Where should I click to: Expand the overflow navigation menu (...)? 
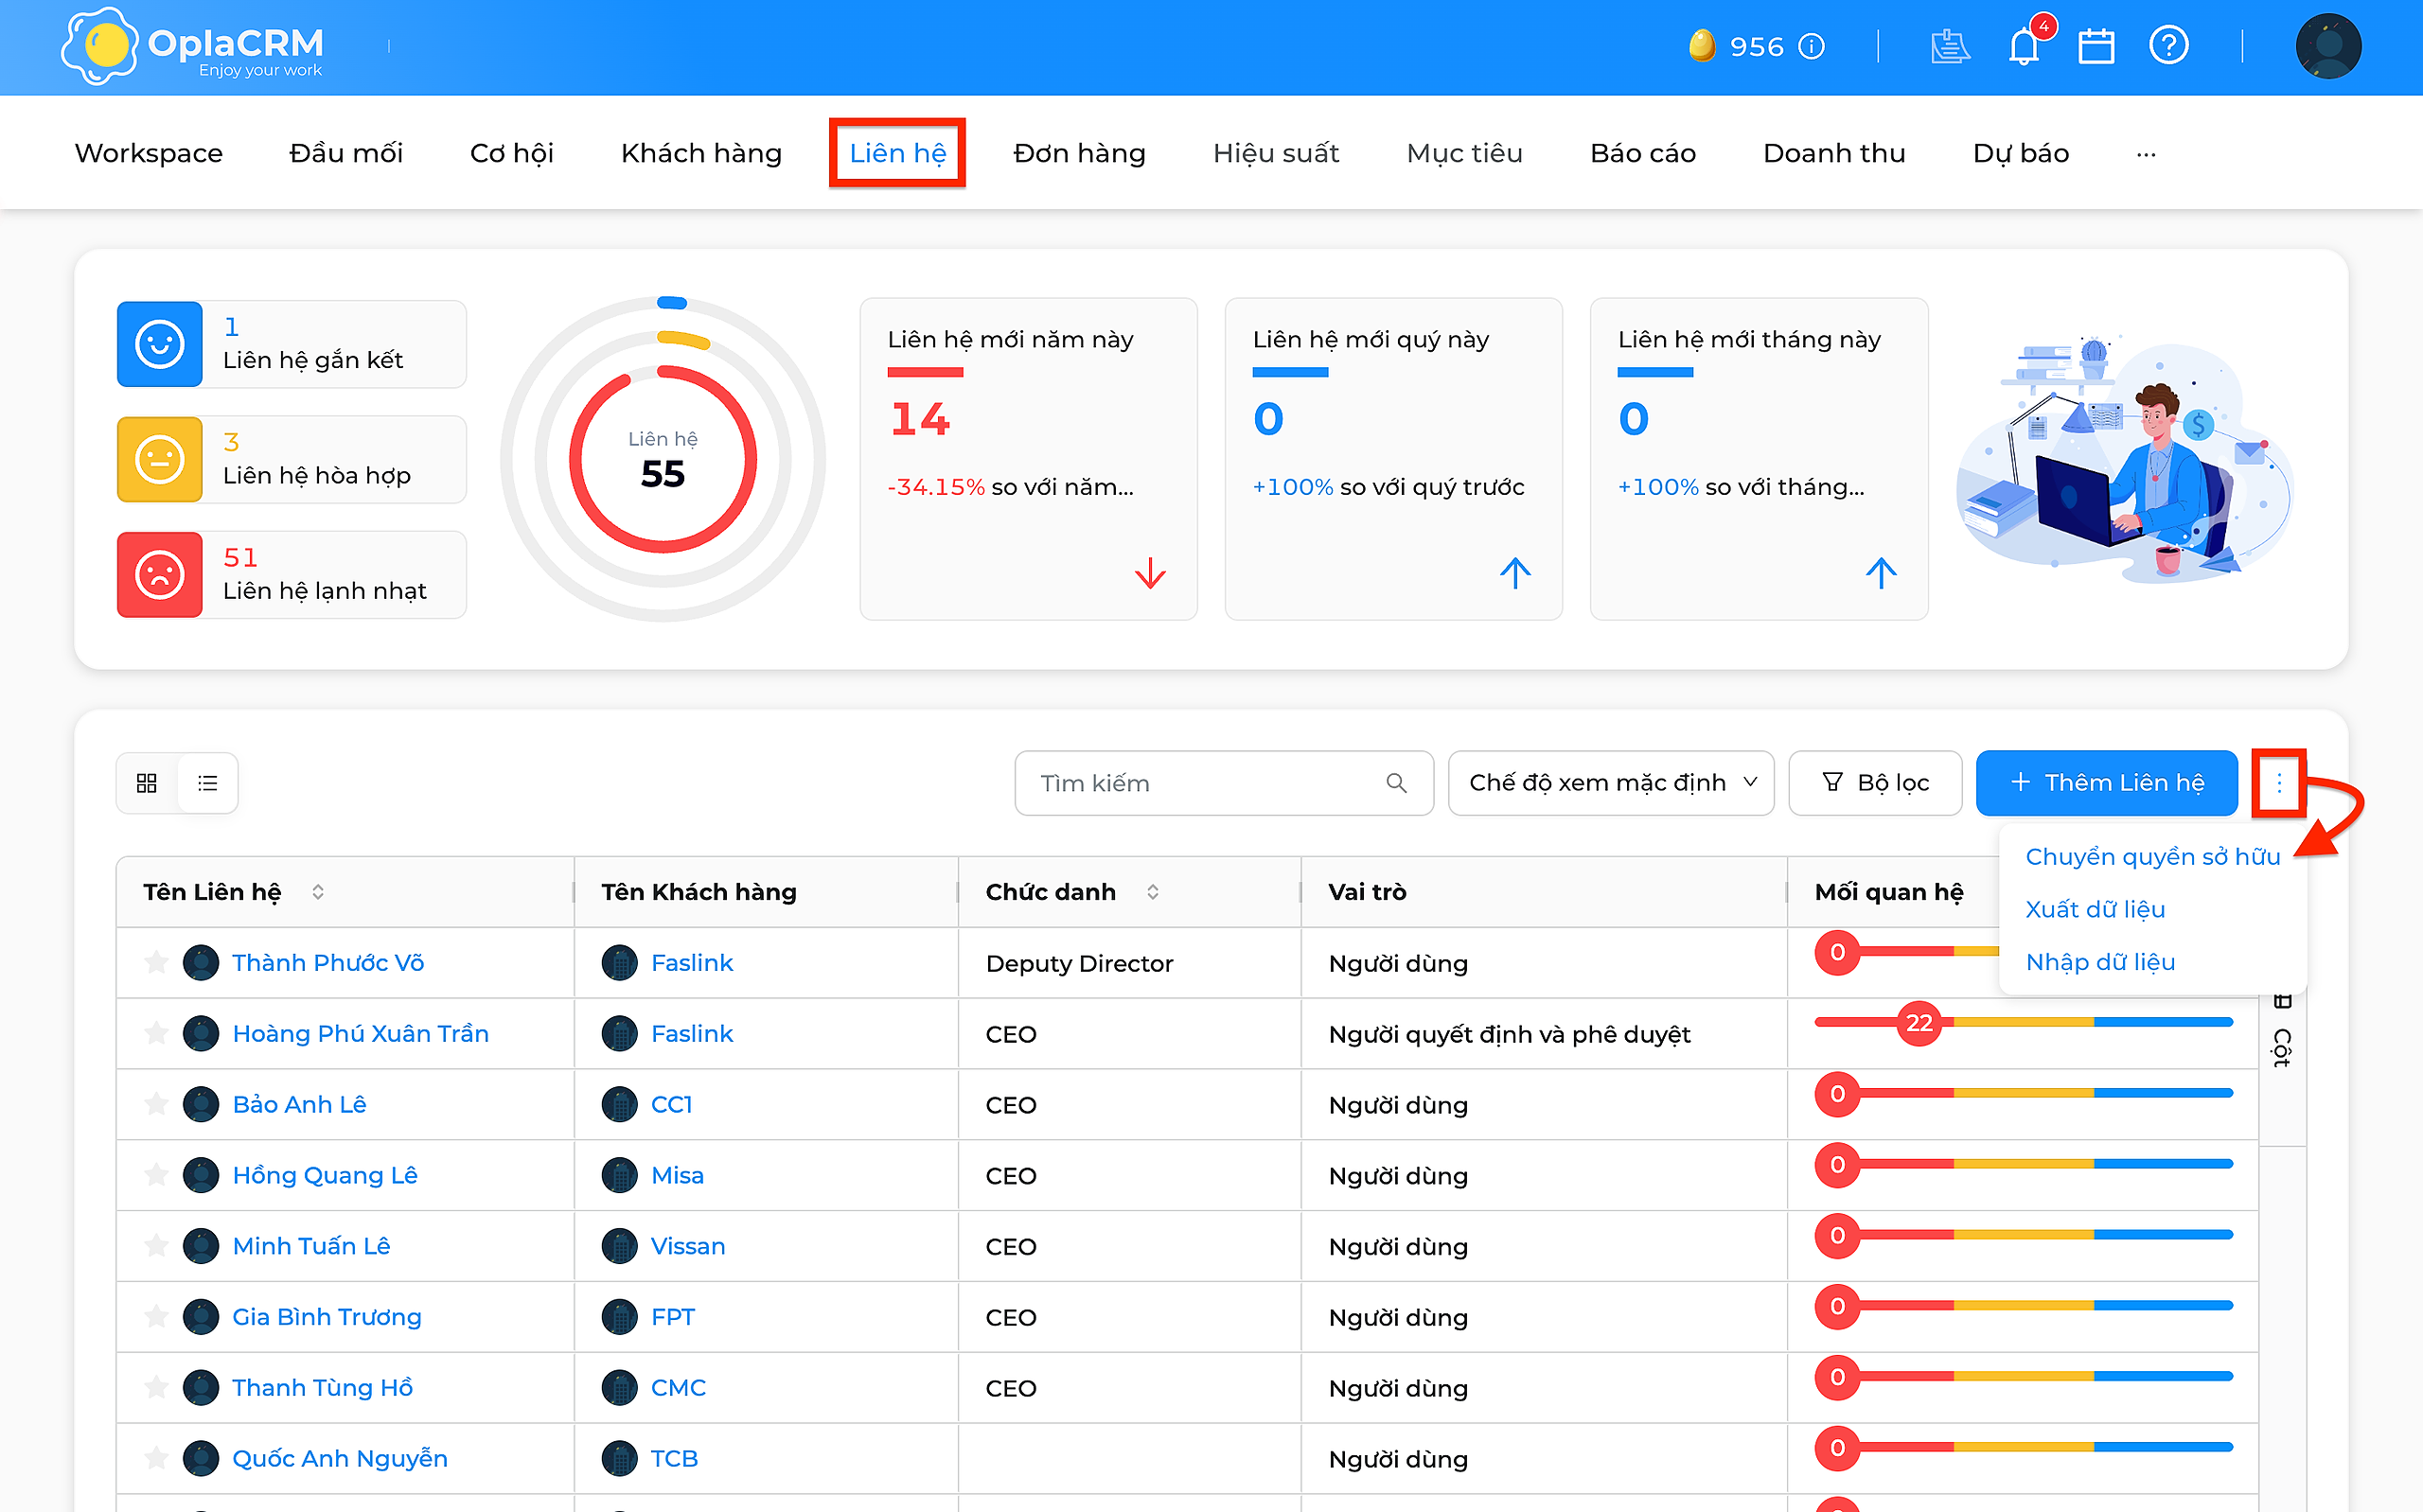click(x=2146, y=154)
